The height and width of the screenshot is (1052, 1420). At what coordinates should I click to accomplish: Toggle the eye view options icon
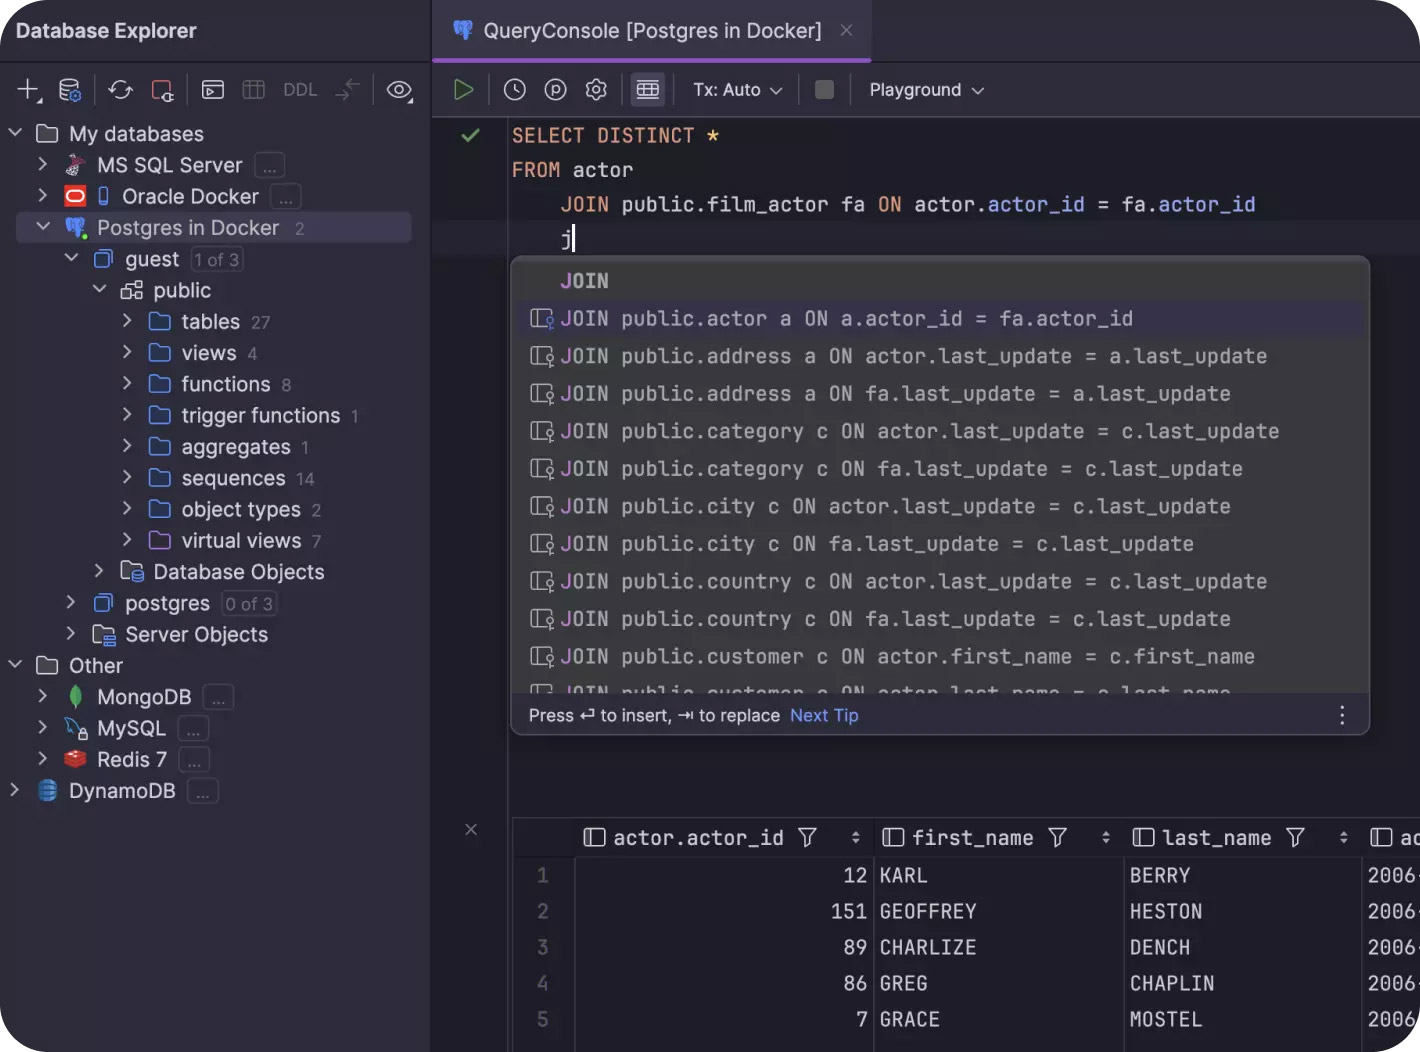tap(399, 90)
